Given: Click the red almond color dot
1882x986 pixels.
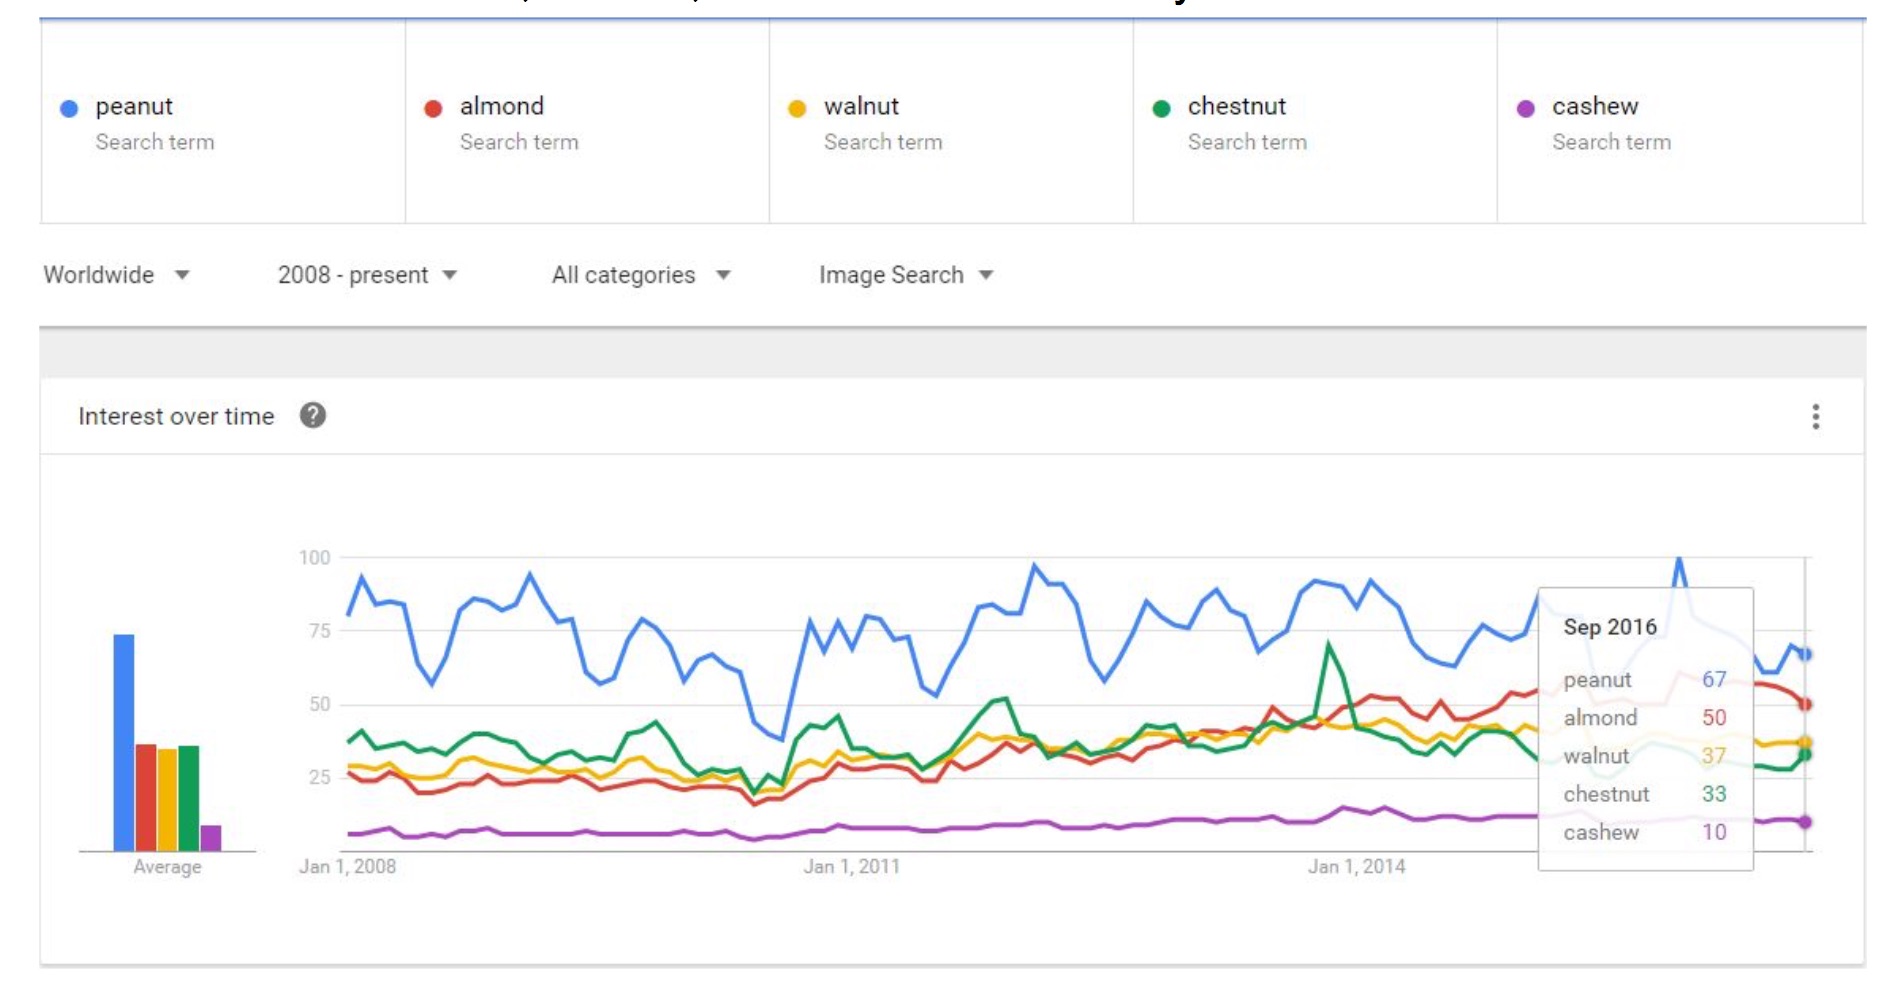Looking at the screenshot, I should coord(433,109).
